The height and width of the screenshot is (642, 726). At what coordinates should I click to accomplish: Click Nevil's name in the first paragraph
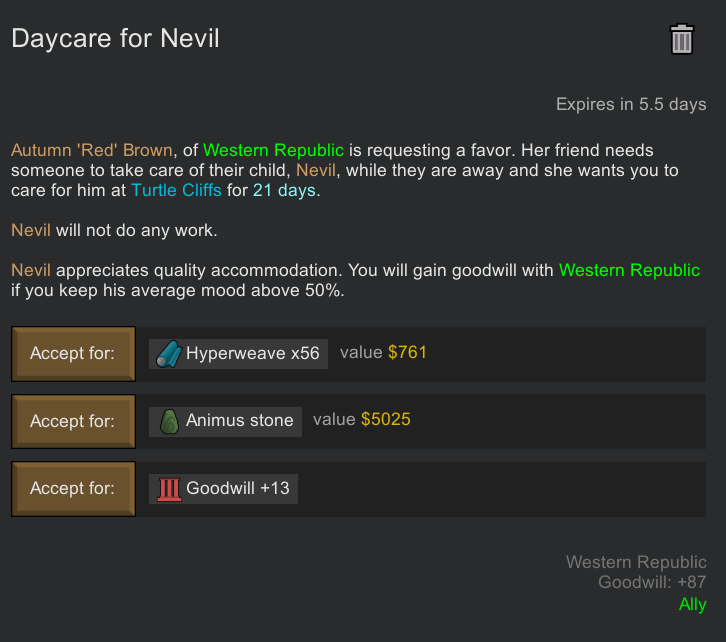click(316, 170)
